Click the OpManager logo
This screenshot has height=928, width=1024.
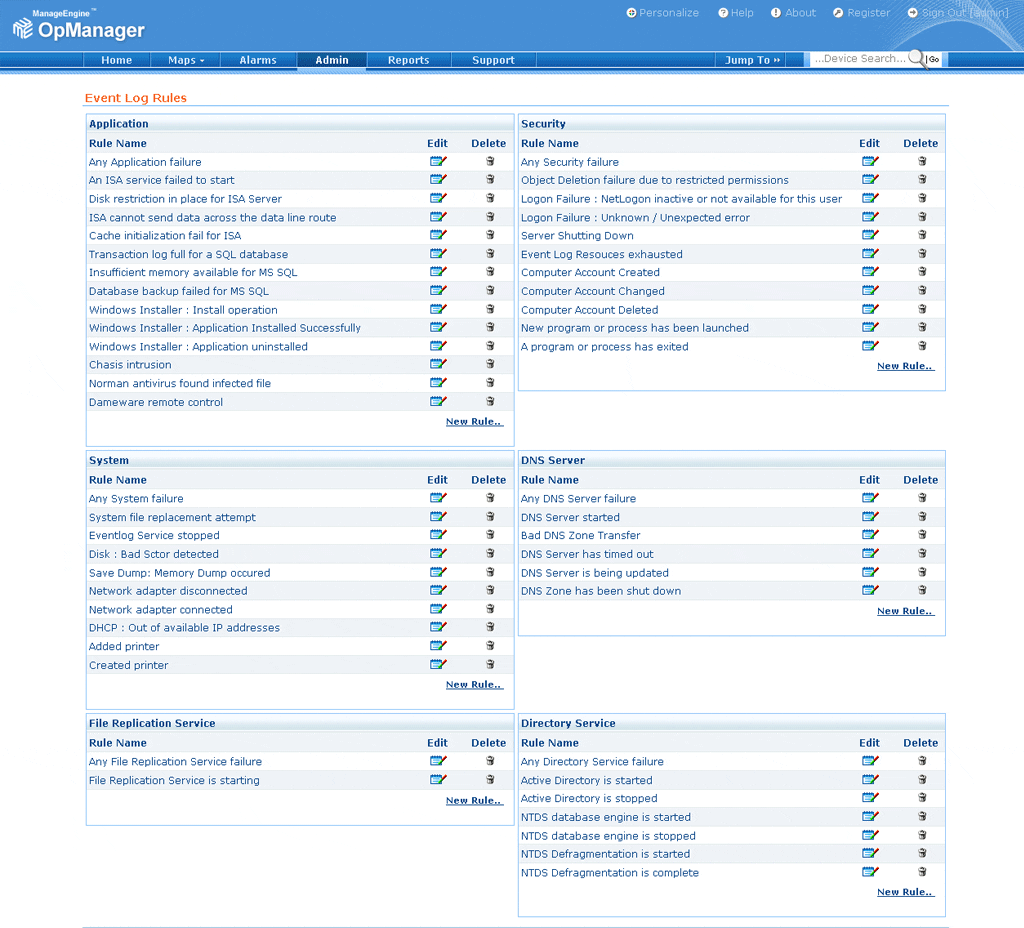tap(79, 26)
